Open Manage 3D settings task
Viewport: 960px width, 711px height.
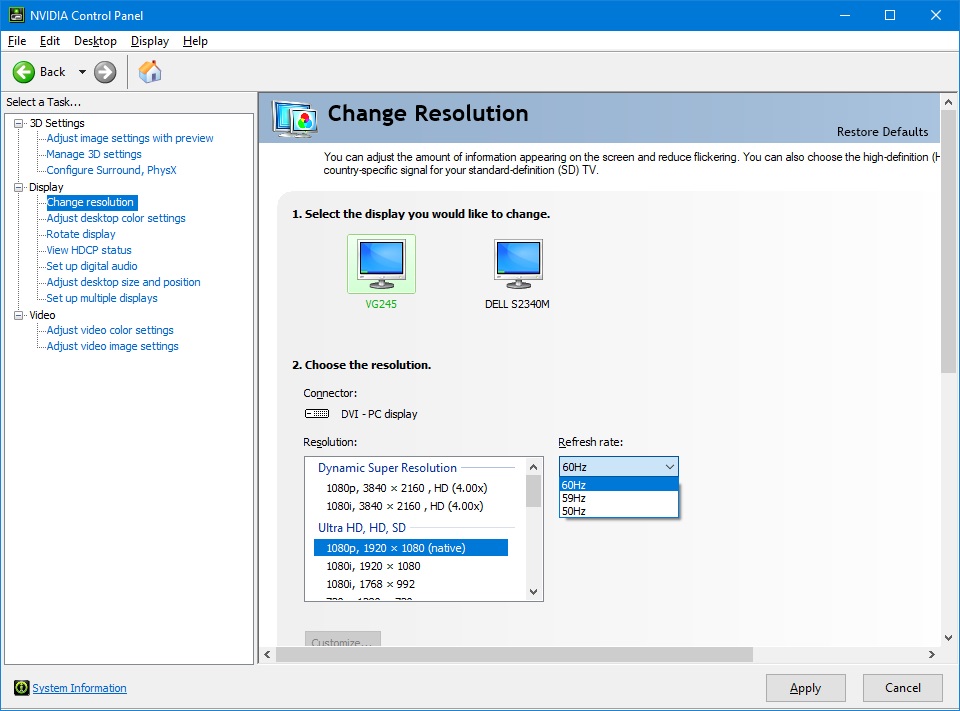coord(94,154)
